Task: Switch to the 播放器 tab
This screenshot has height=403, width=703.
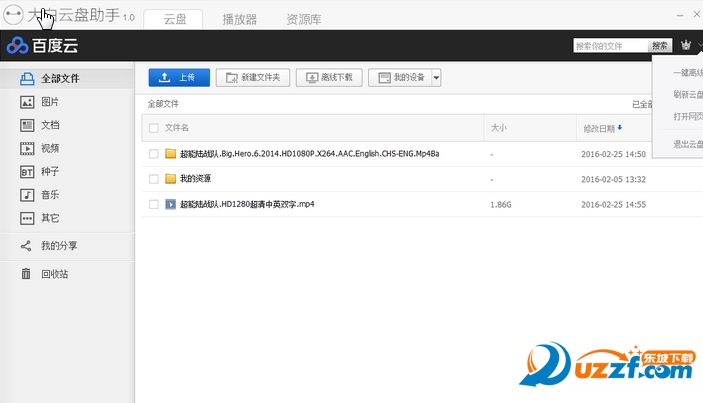Action: point(240,19)
